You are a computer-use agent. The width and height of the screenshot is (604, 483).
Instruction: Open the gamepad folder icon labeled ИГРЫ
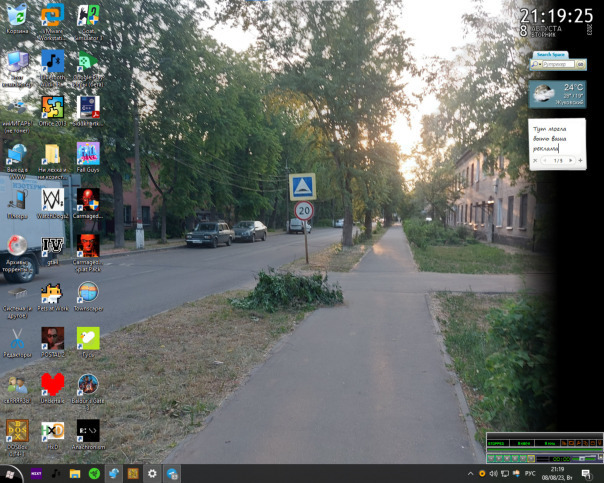click(17, 114)
